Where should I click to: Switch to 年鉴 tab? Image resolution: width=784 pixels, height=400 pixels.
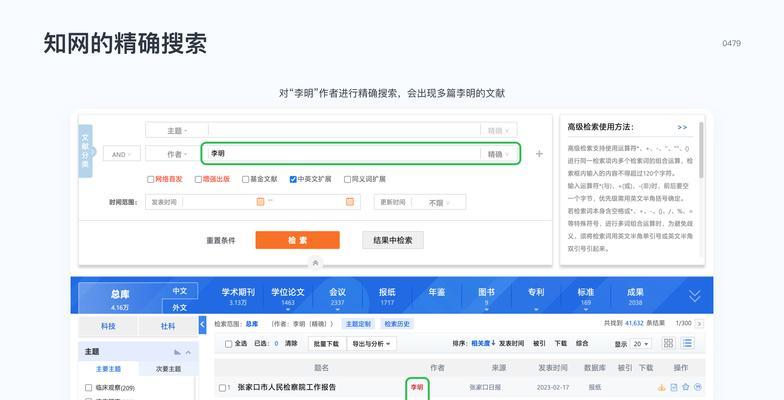click(x=436, y=292)
